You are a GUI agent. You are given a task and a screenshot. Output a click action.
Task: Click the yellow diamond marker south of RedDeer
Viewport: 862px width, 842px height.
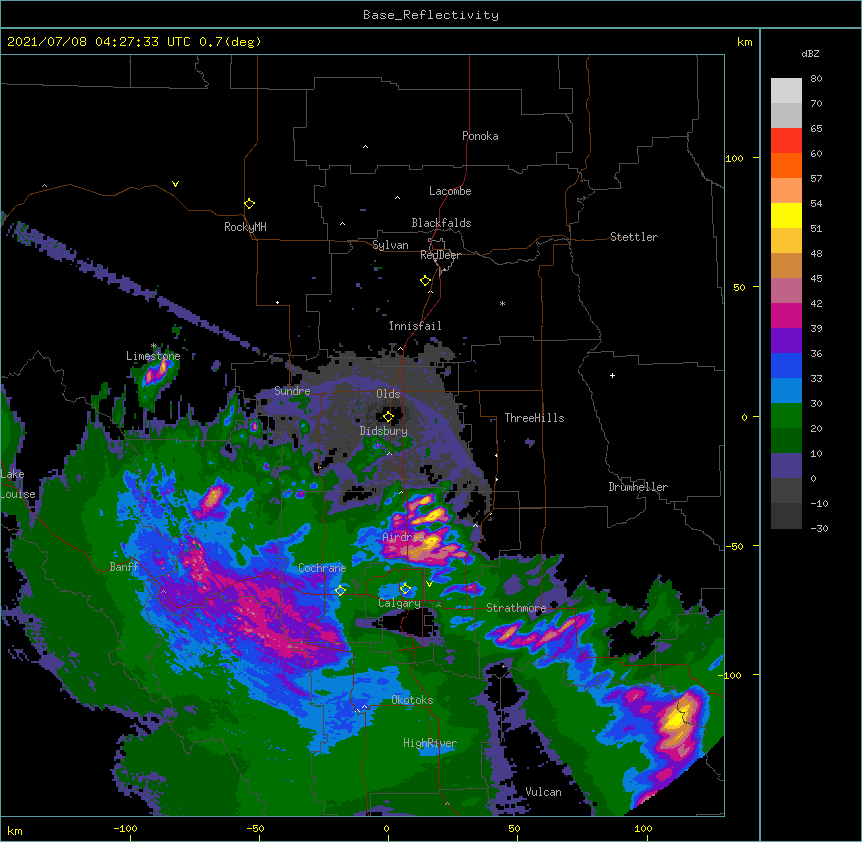(x=425, y=281)
